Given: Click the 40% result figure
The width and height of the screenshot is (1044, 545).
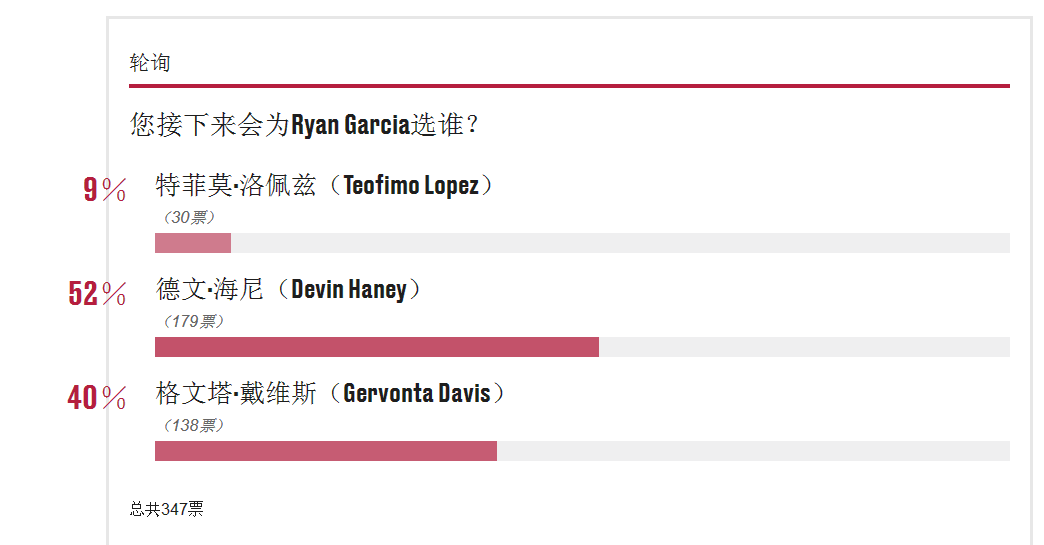Looking at the screenshot, I should tap(97, 398).
